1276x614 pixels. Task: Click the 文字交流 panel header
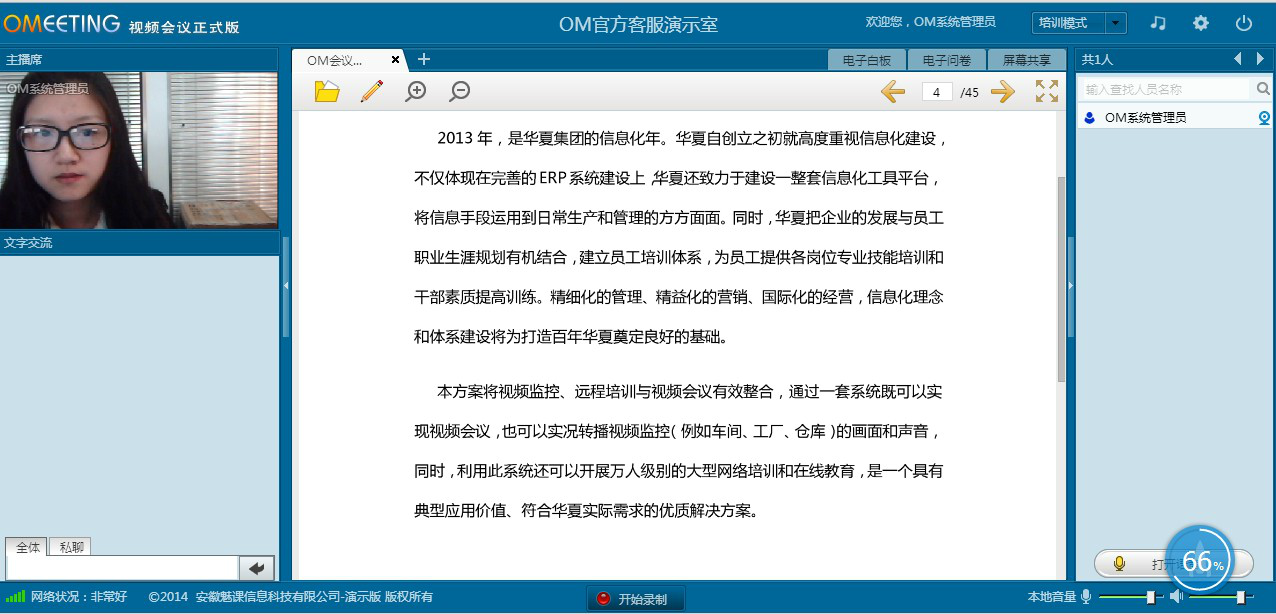click(139, 243)
